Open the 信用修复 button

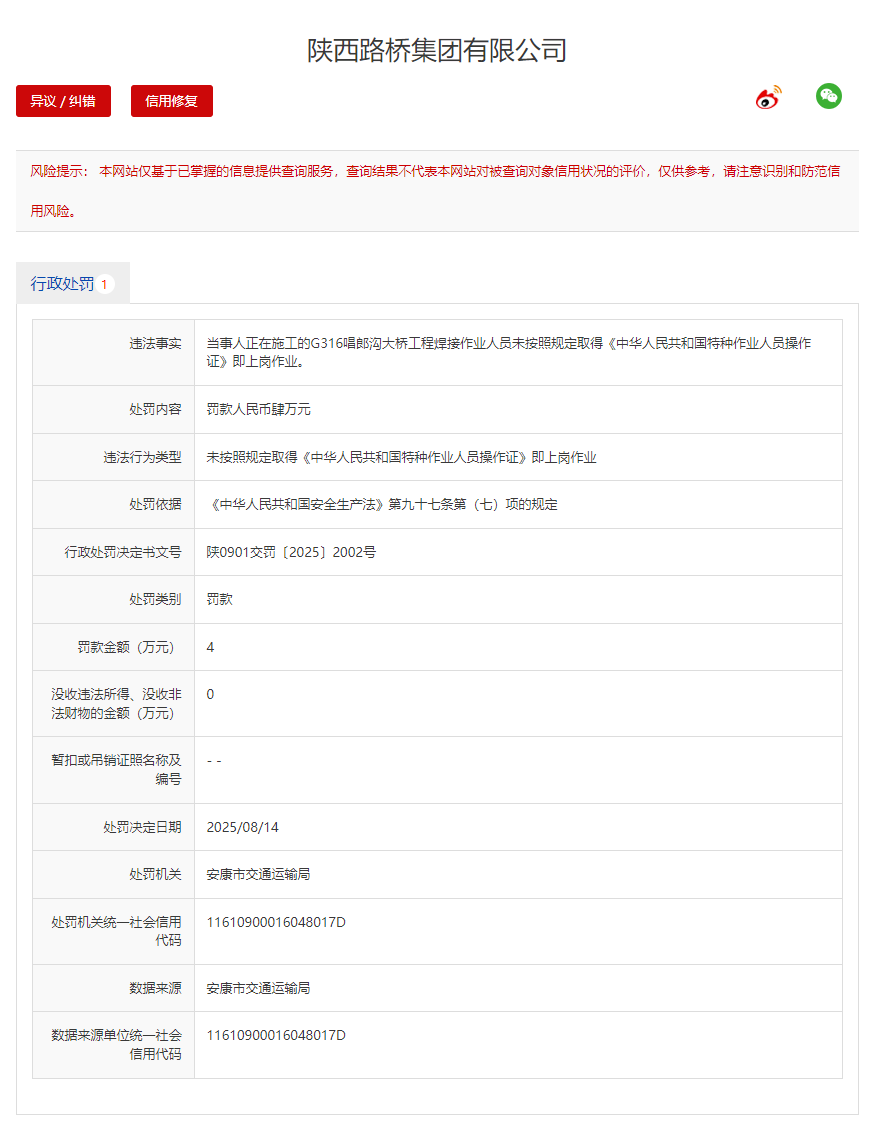click(x=172, y=101)
